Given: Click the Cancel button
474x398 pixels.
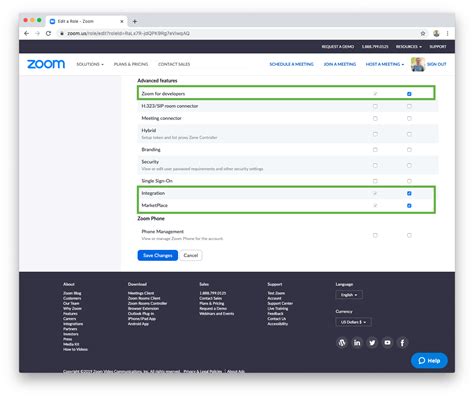Looking at the screenshot, I should click(191, 255).
